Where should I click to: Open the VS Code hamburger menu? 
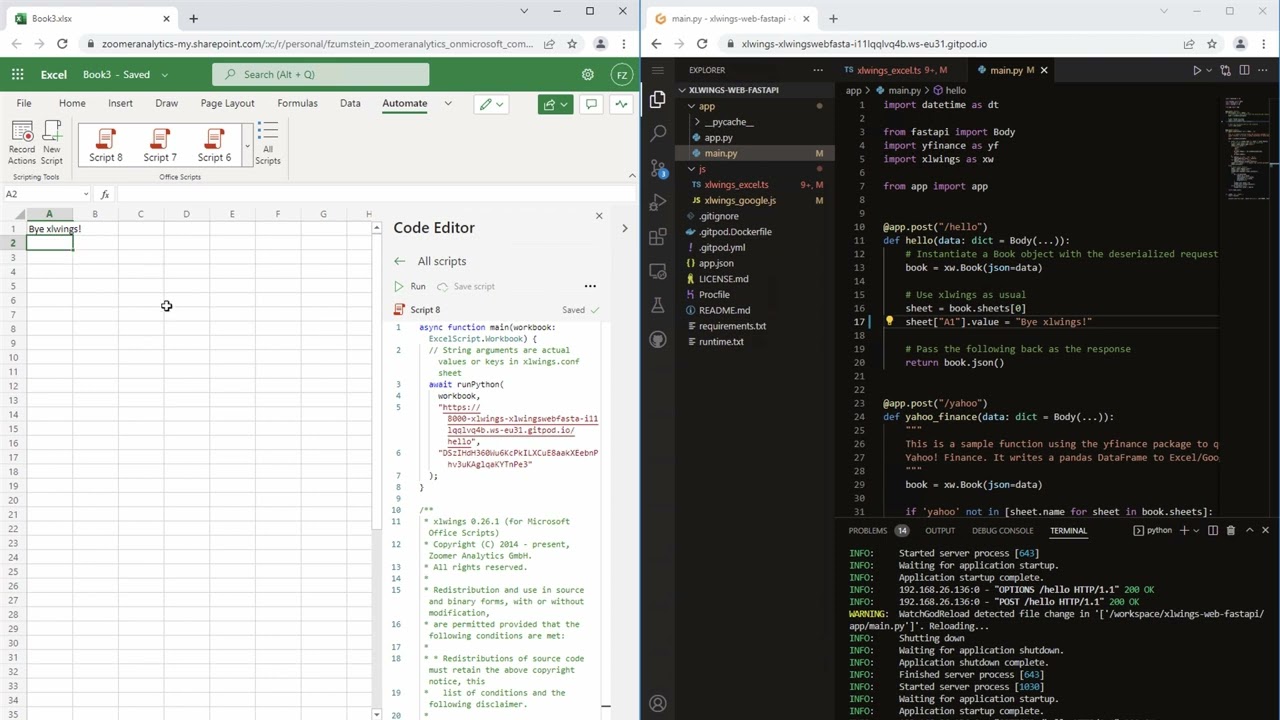pos(657,70)
